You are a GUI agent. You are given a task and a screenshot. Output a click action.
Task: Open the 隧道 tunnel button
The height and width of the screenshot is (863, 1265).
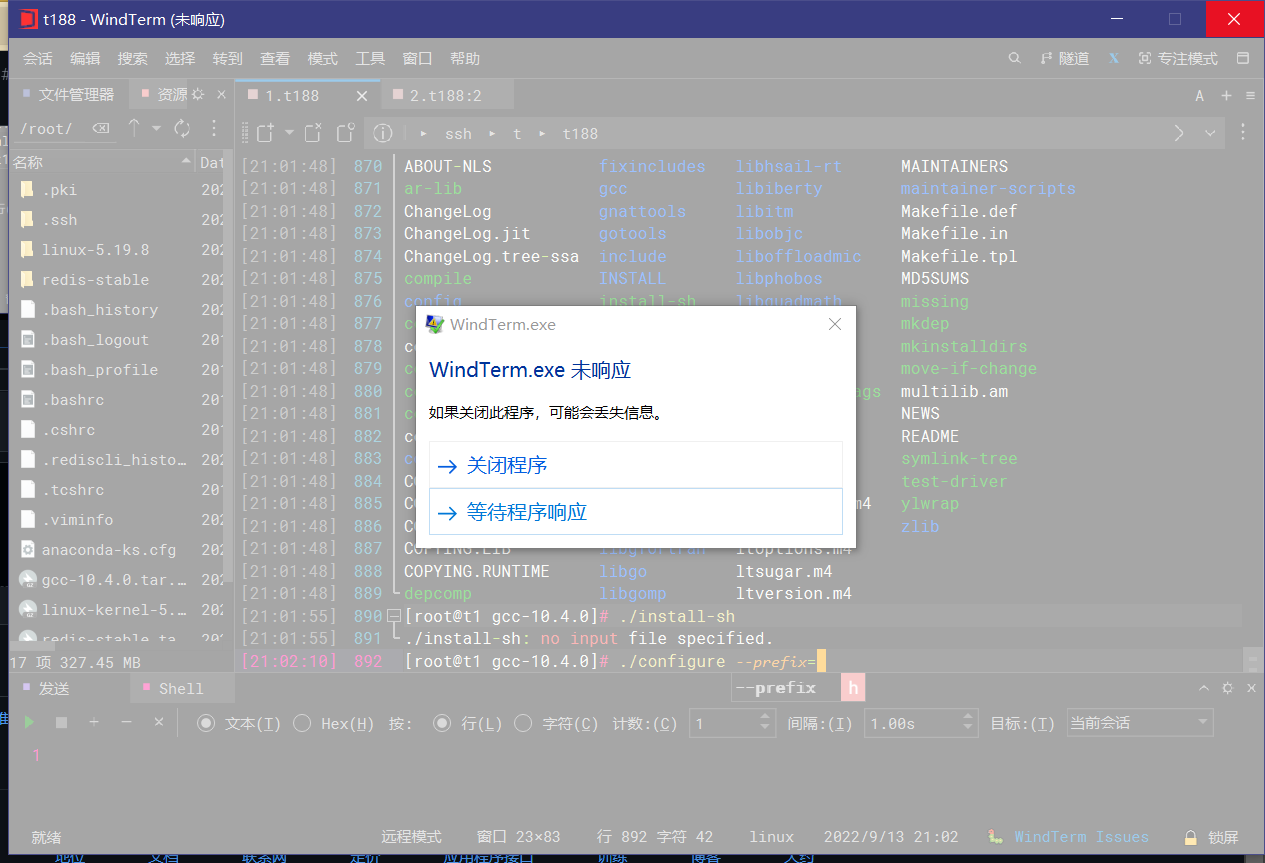pyautogui.click(x=1065, y=58)
